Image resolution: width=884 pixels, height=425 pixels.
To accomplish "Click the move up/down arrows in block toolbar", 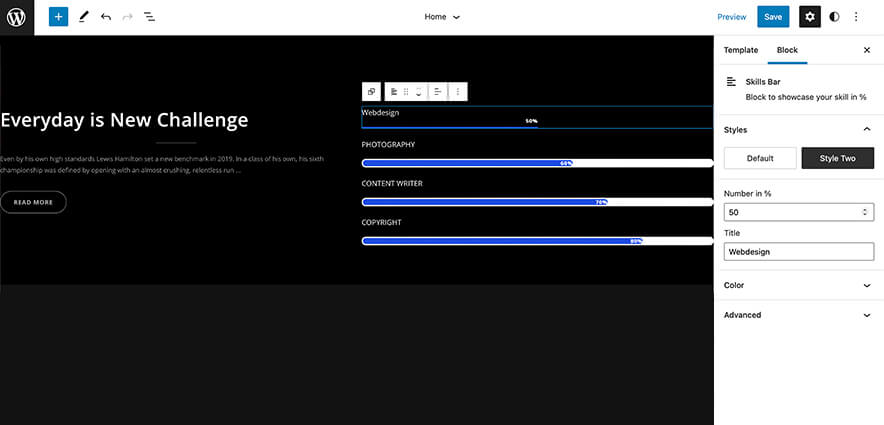I will pyautogui.click(x=418, y=91).
